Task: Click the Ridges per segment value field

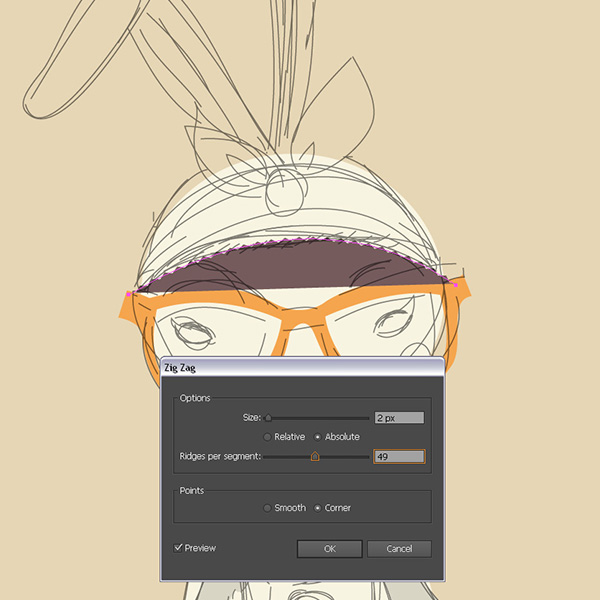Action: click(x=399, y=457)
